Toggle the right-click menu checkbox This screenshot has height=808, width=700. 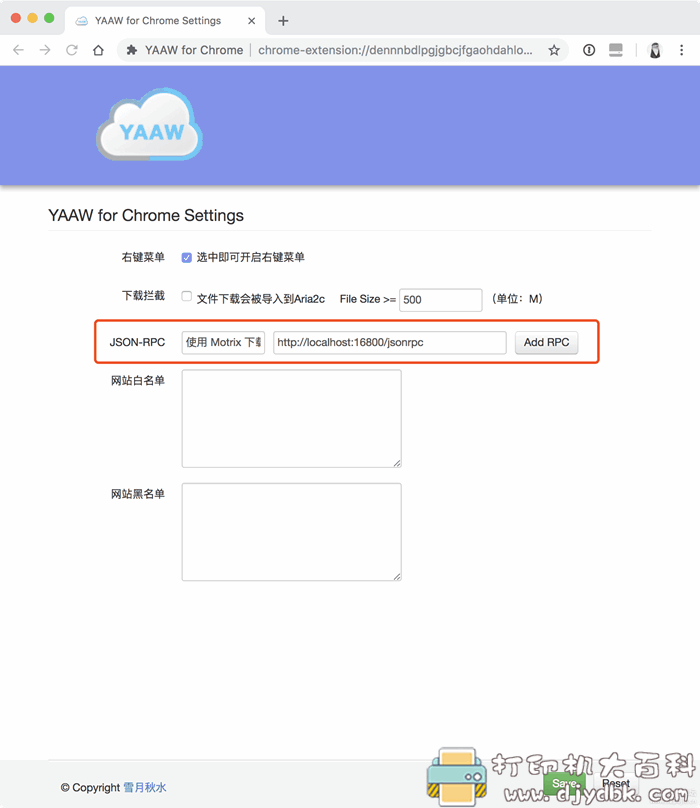click(187, 258)
